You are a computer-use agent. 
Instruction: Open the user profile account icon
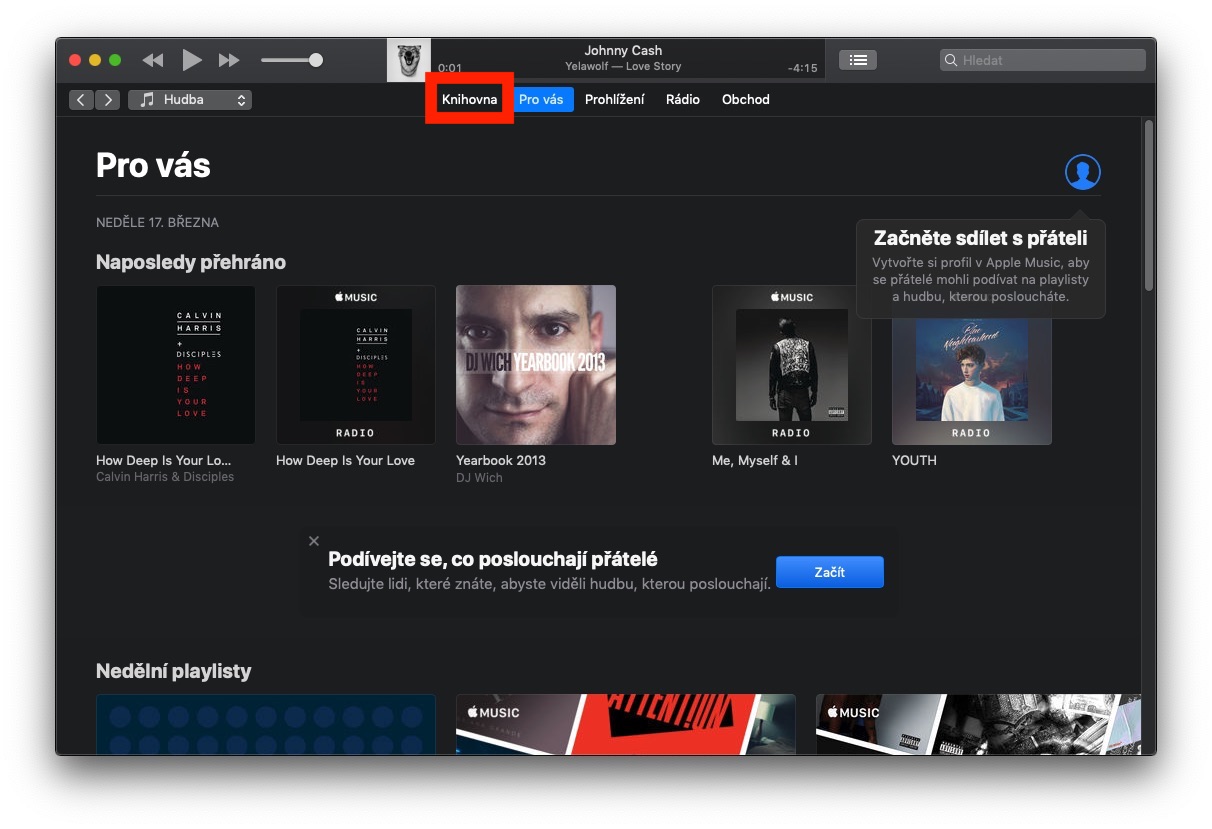click(1083, 172)
